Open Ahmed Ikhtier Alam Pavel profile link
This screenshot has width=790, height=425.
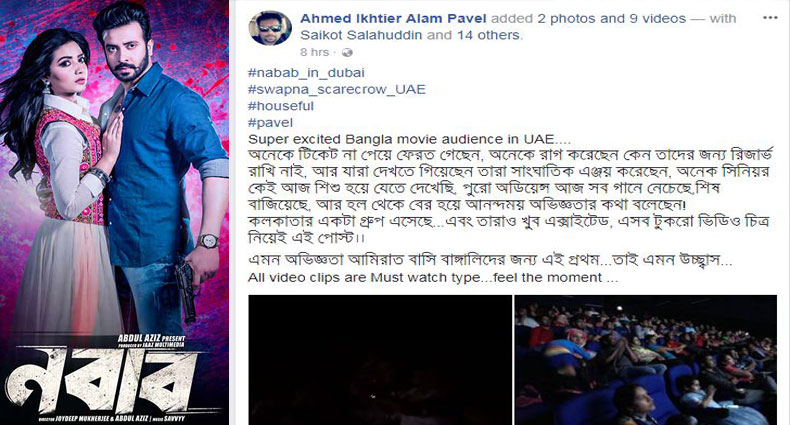(393, 19)
